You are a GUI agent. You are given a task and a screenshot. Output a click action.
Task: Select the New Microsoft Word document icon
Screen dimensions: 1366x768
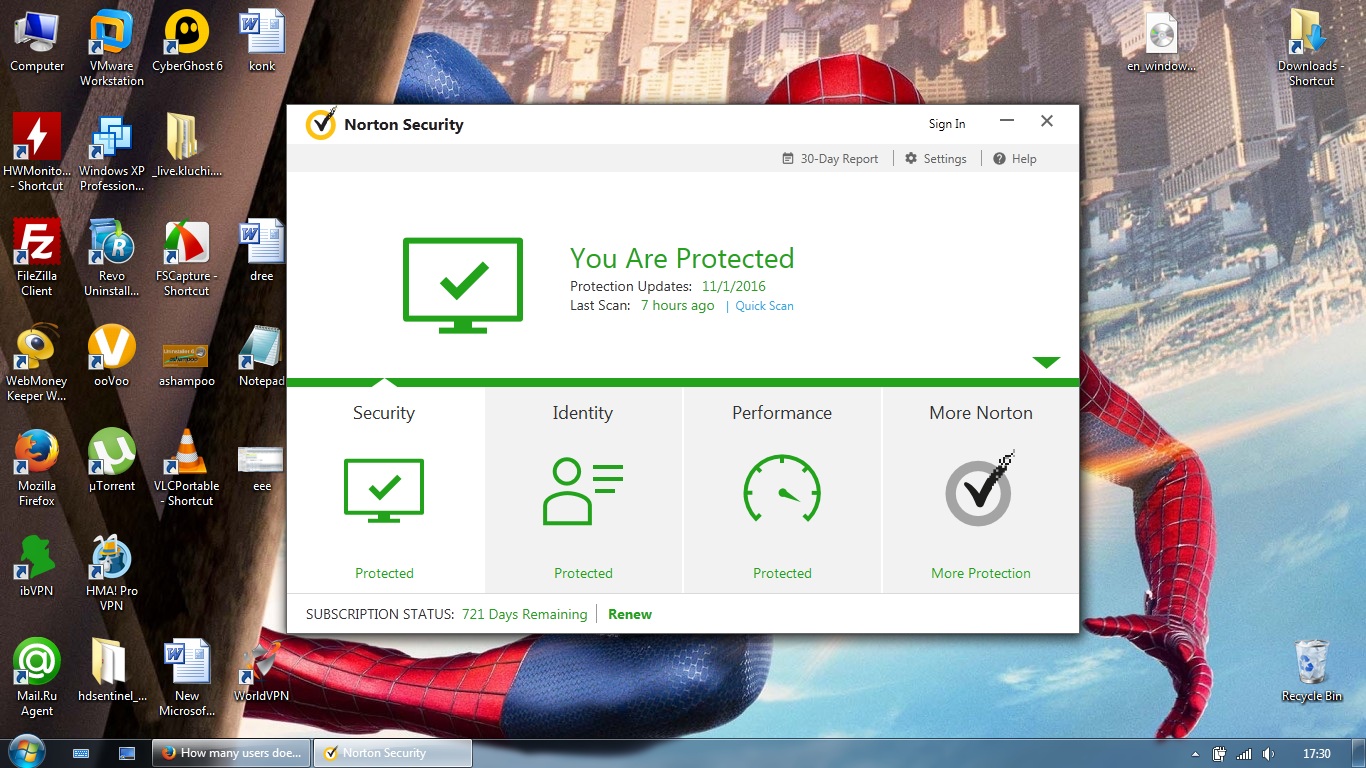tap(187, 677)
